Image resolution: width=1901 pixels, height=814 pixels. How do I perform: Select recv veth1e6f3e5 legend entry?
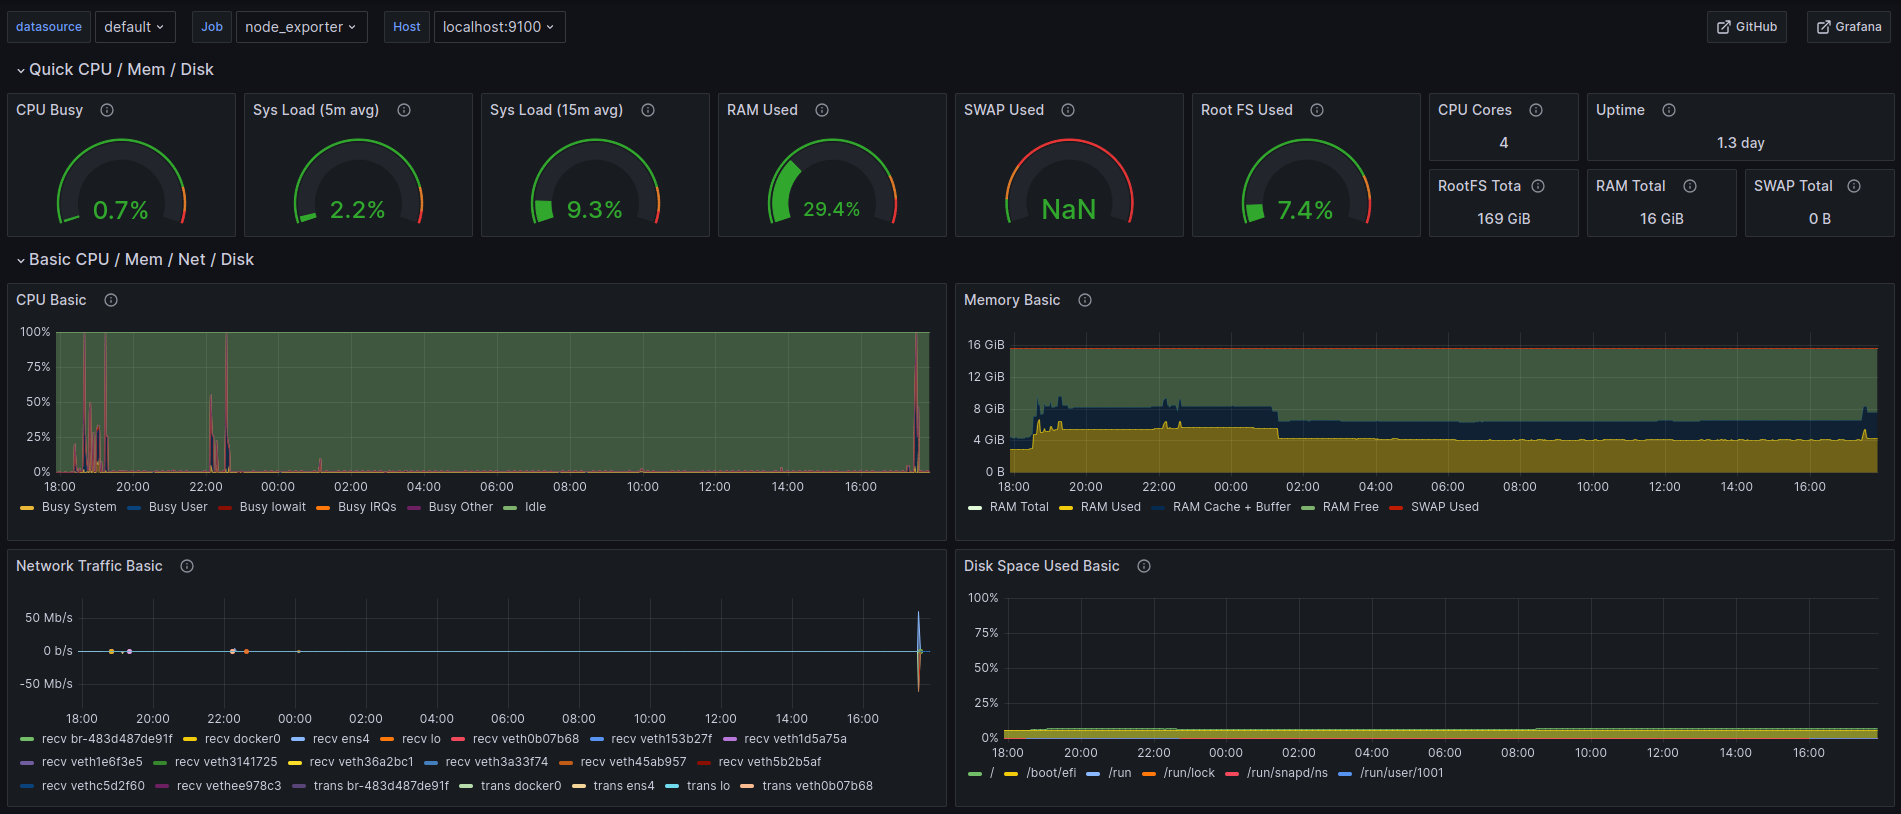pyautogui.click(x=92, y=762)
